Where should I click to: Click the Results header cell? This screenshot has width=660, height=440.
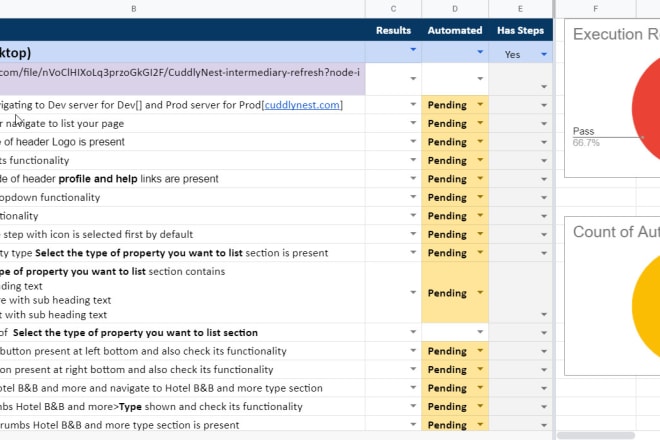point(393,30)
